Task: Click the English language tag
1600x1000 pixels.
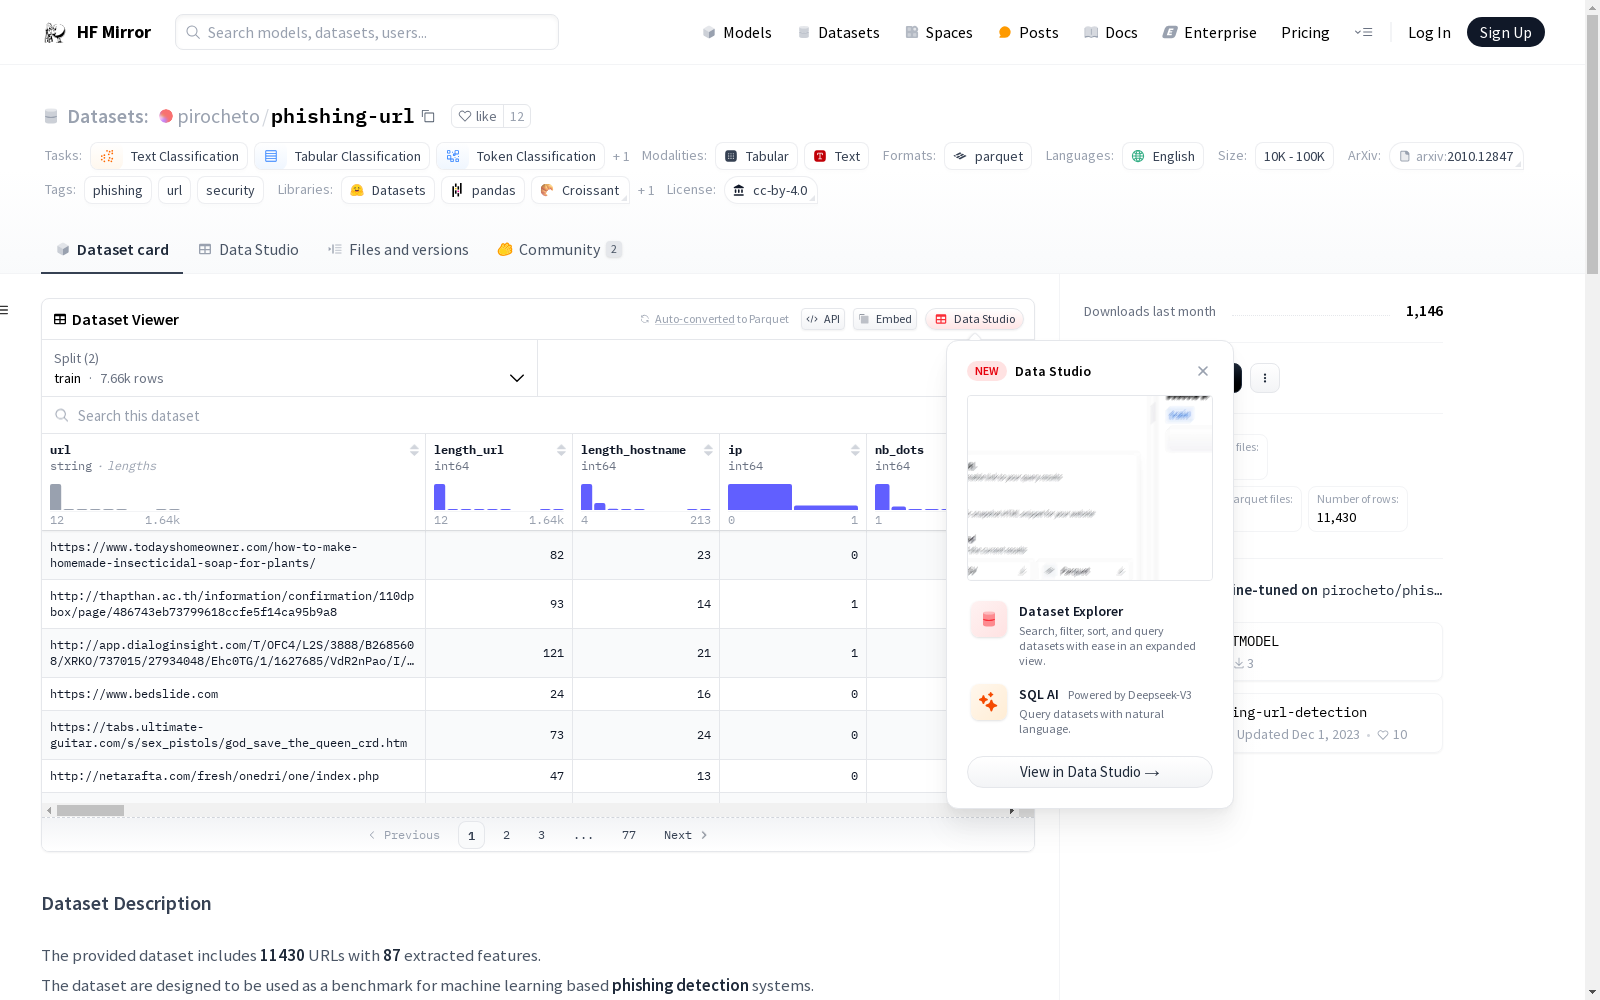Action: click(x=1163, y=156)
